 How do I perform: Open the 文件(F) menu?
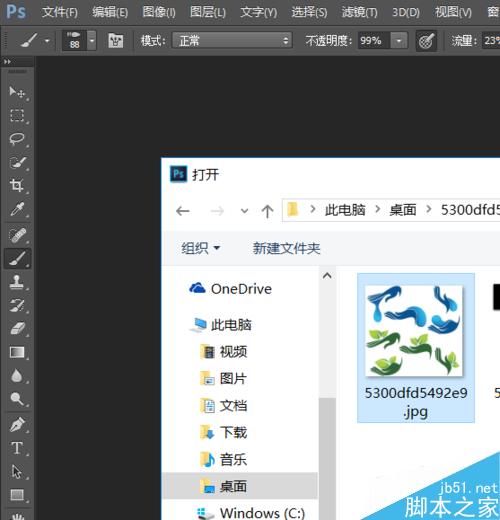[x=60, y=12]
